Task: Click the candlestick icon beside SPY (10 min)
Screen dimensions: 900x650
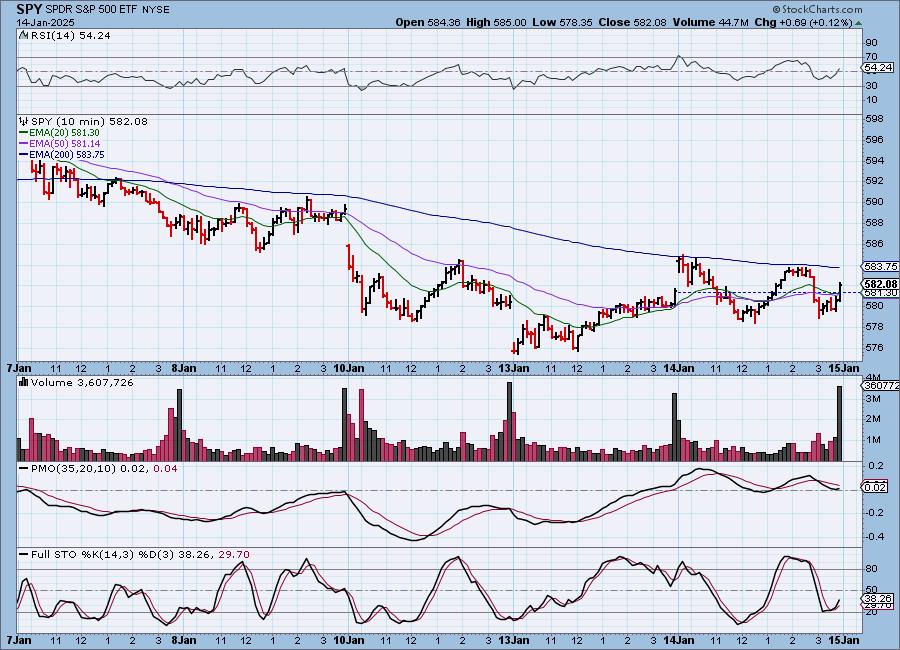Action: click(x=24, y=122)
